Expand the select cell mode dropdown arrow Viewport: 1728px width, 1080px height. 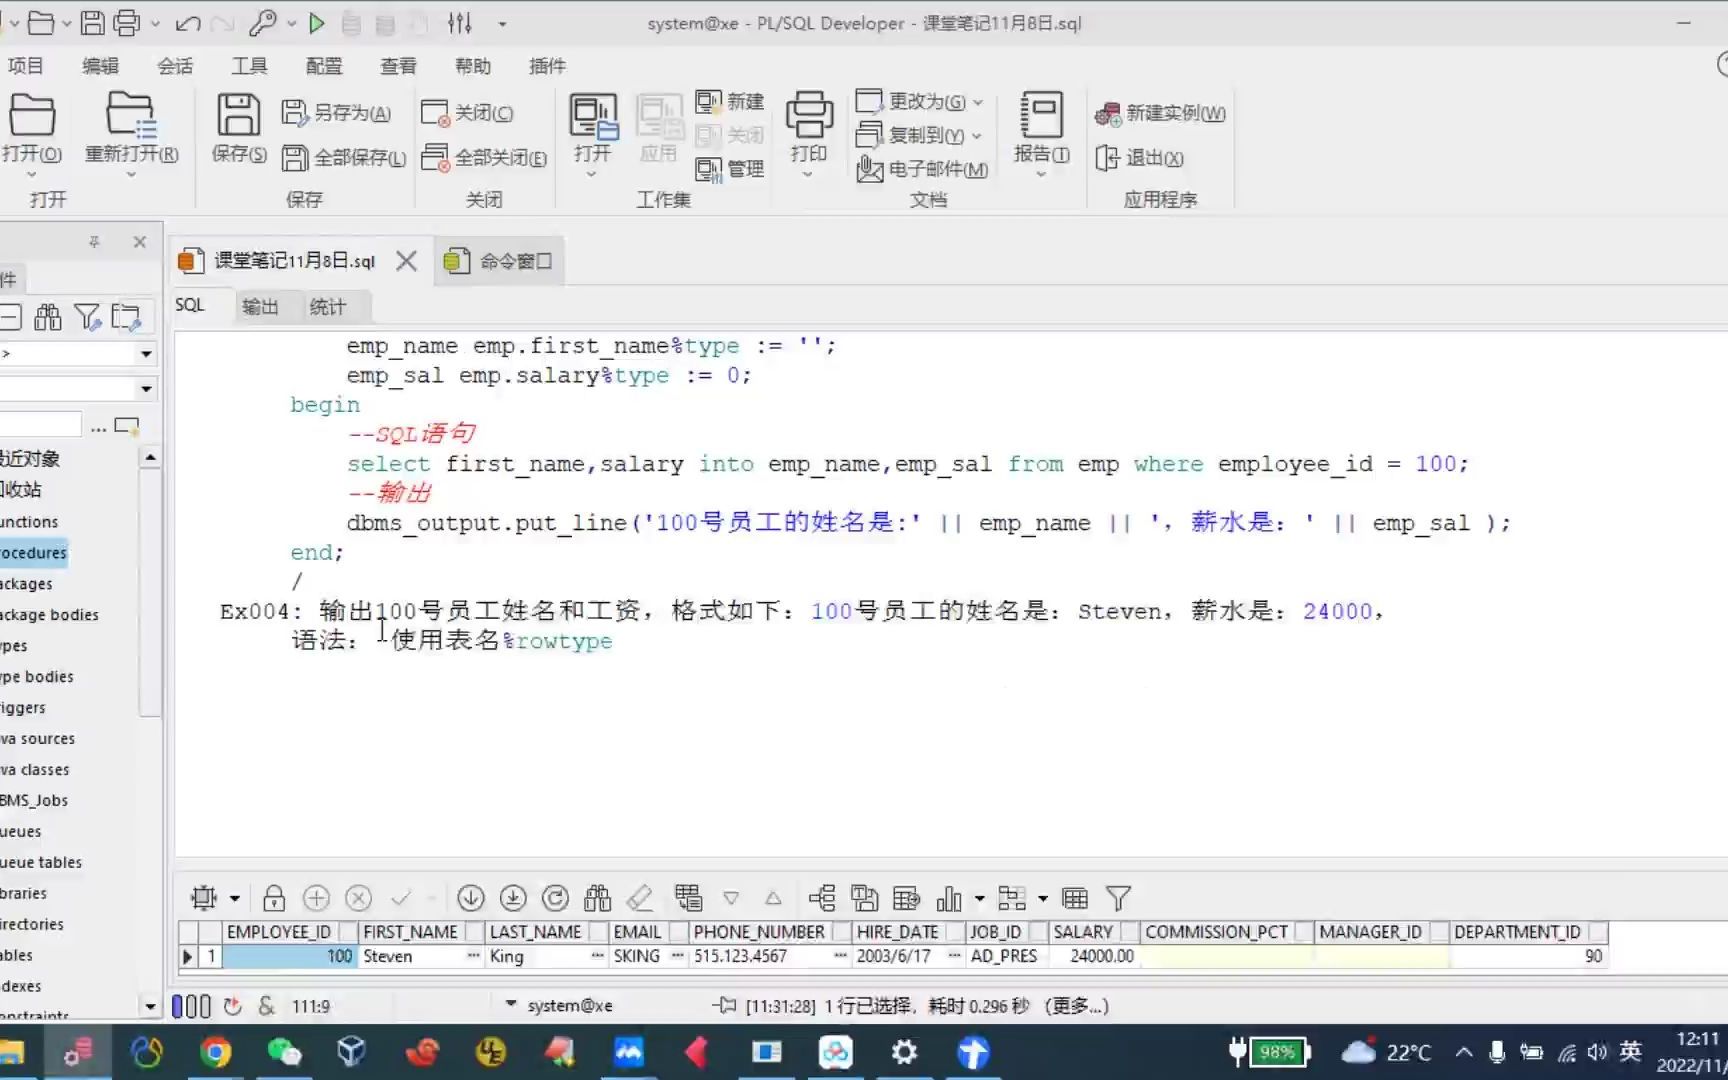tap(235, 898)
